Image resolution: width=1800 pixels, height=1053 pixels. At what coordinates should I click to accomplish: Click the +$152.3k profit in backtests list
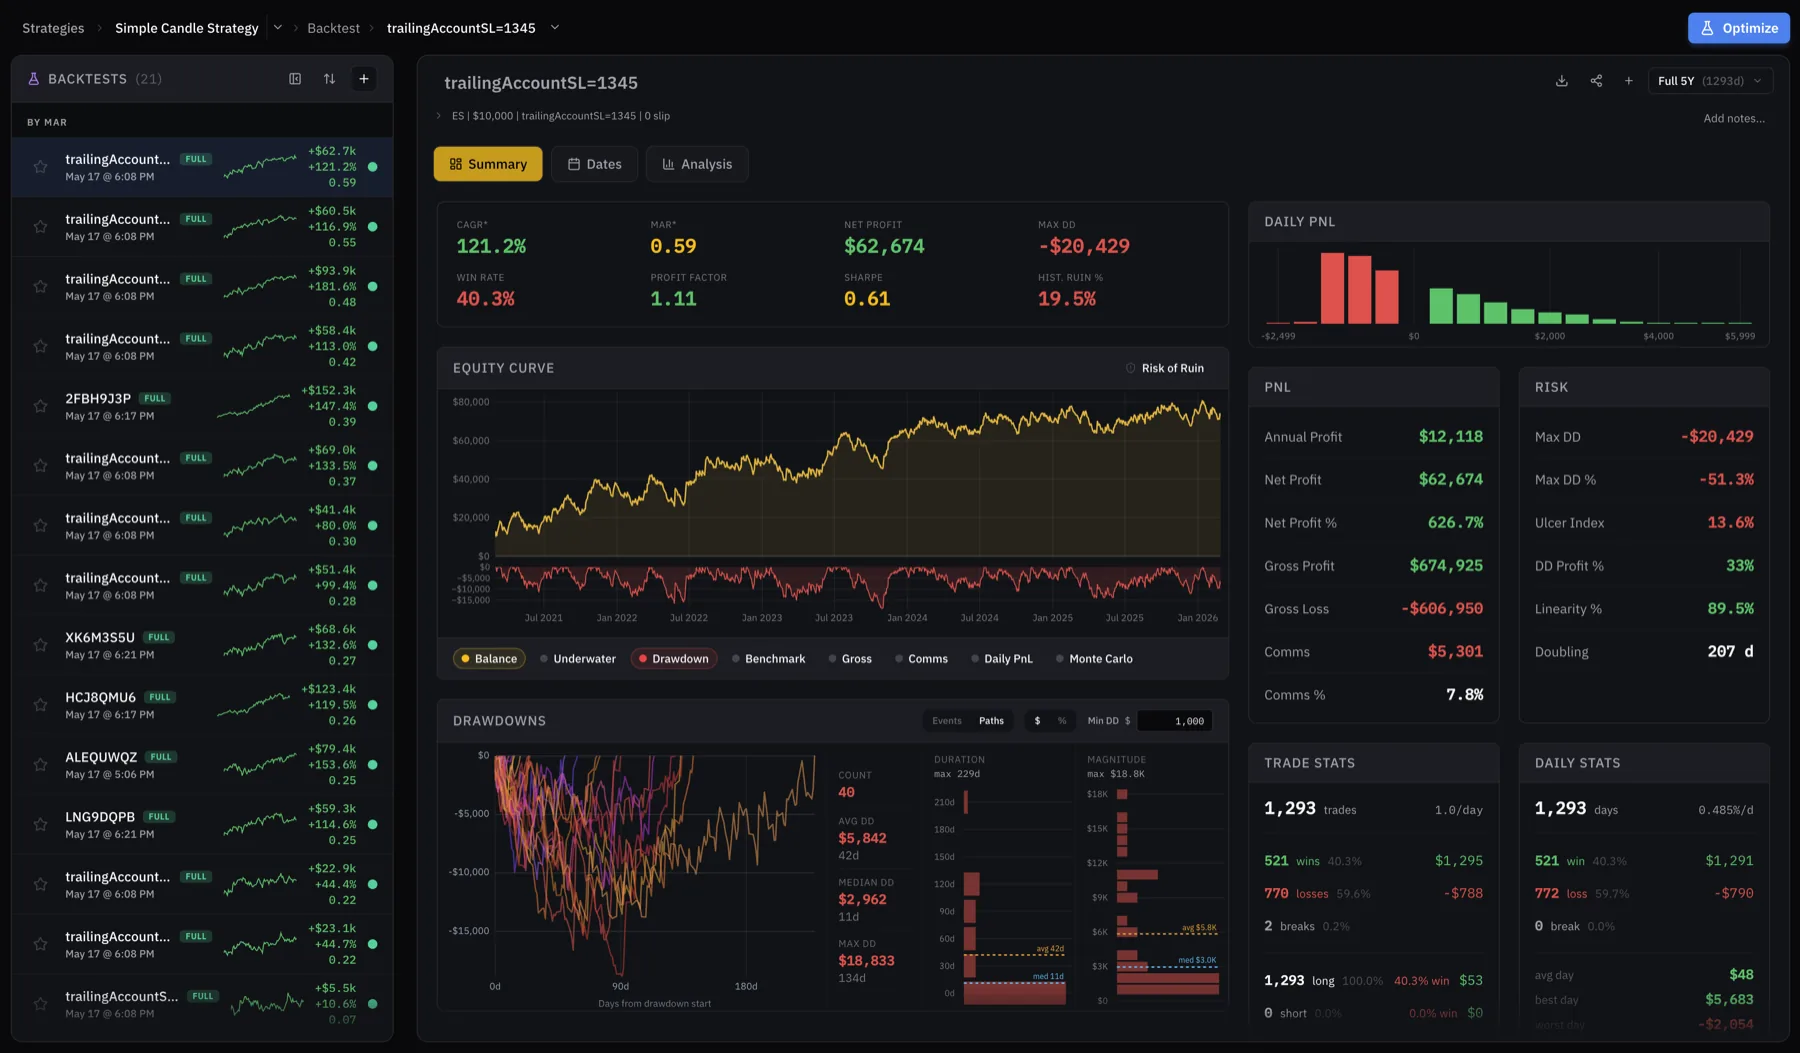pos(328,390)
